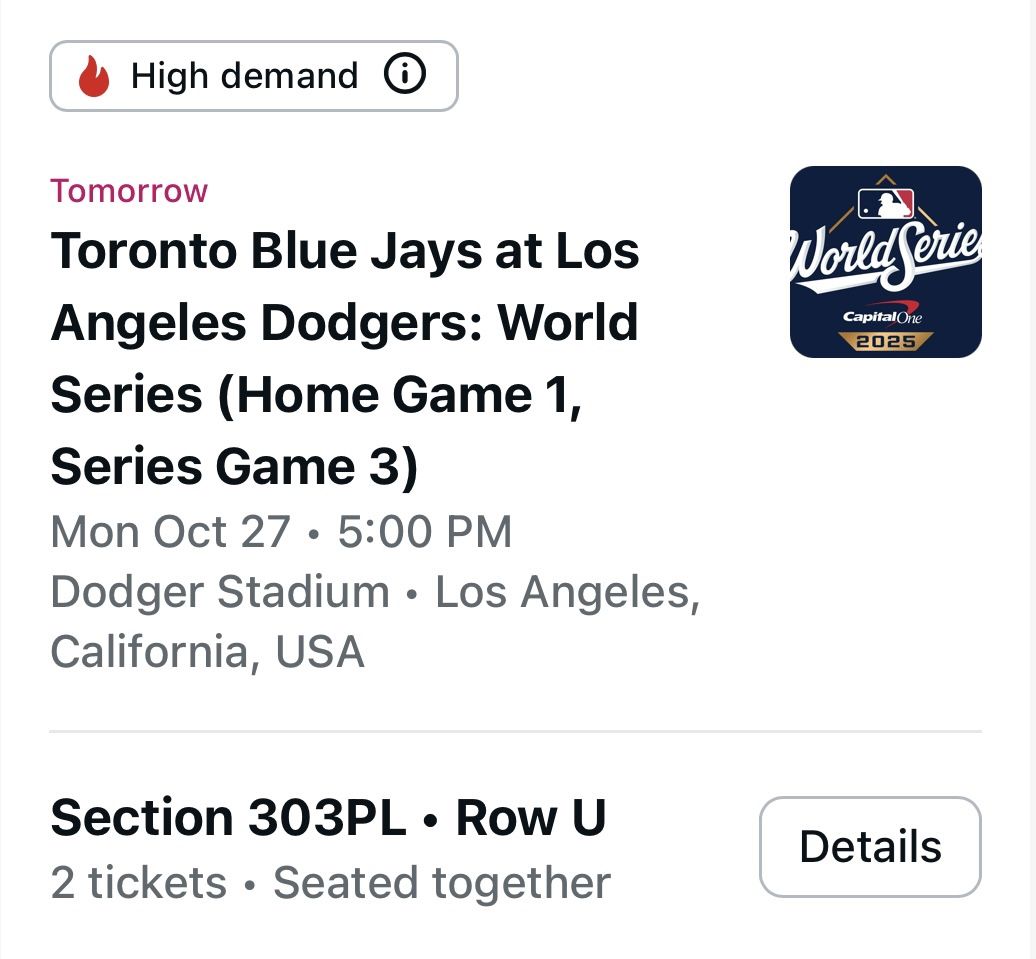Open the info icon next to High demand
The height and width of the screenshot is (959, 1036).
point(406,74)
